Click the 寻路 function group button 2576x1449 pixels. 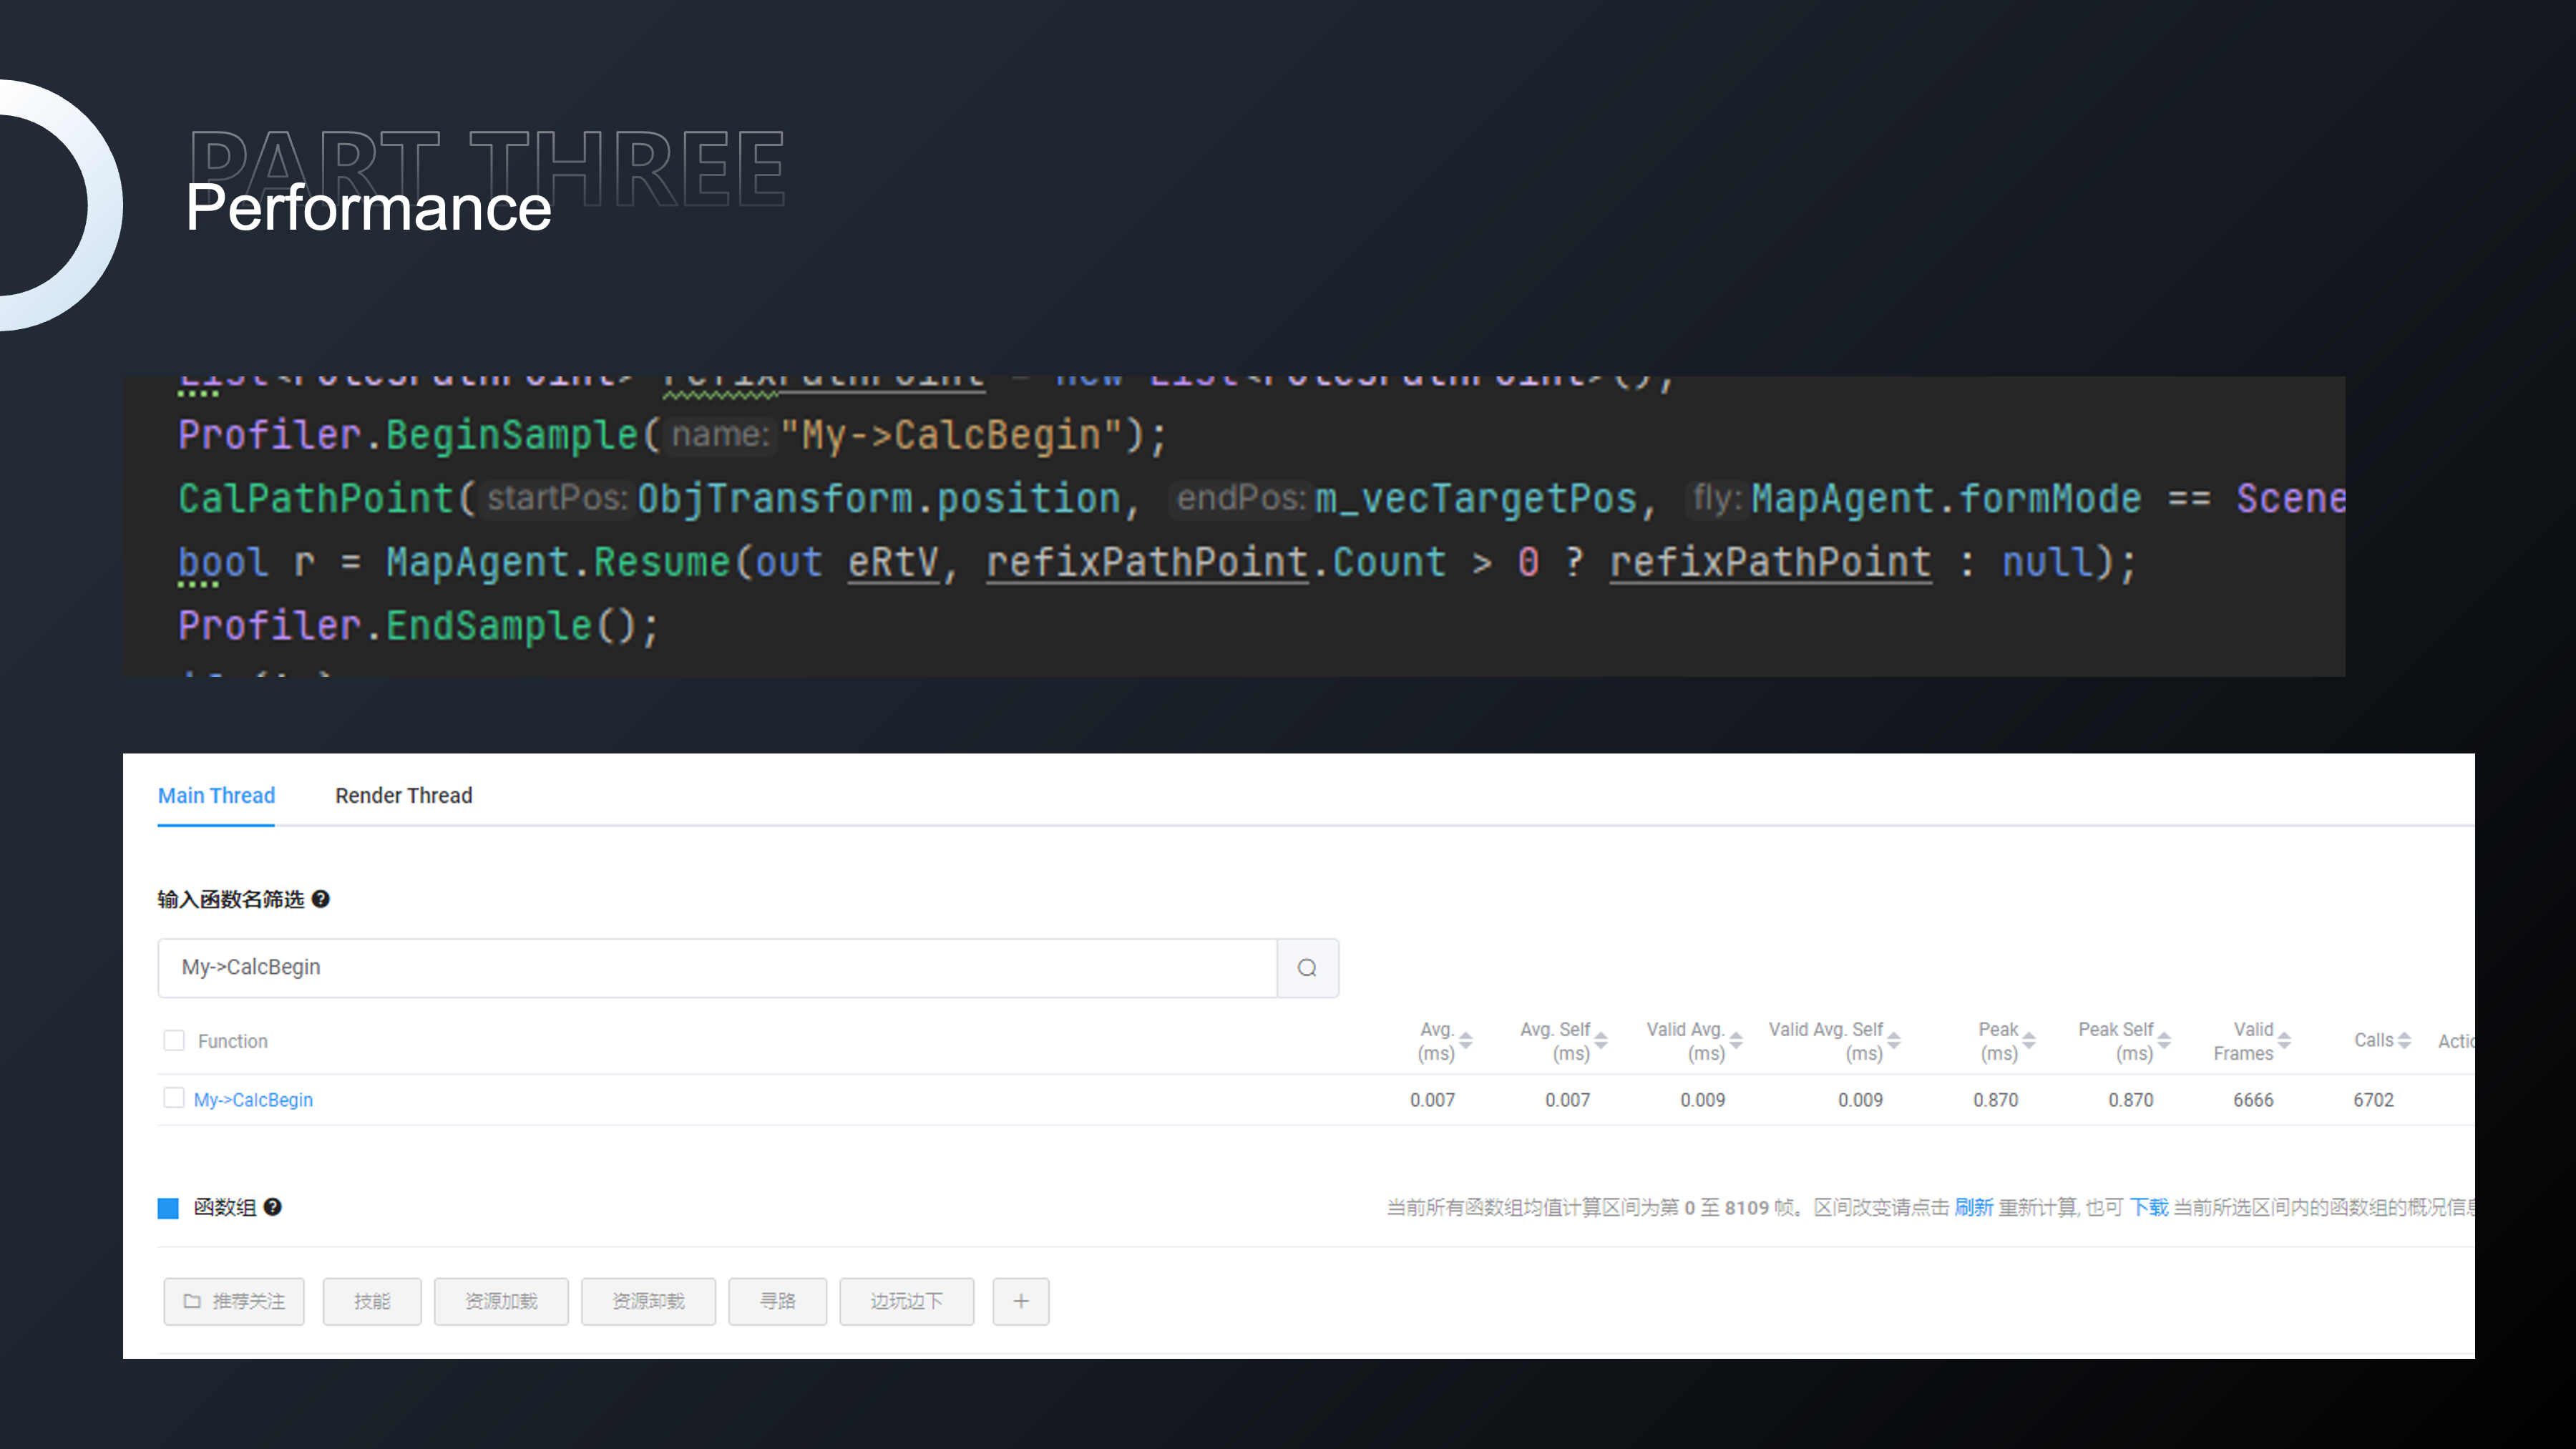point(777,1301)
